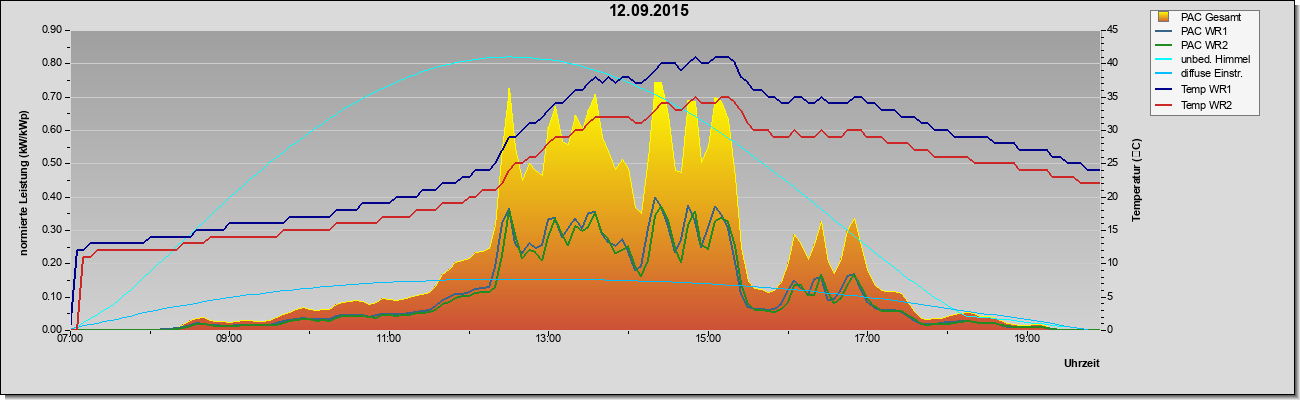The width and height of the screenshot is (1300, 400).
Task: Click the 0.40 value on left axis
Action: (52, 197)
